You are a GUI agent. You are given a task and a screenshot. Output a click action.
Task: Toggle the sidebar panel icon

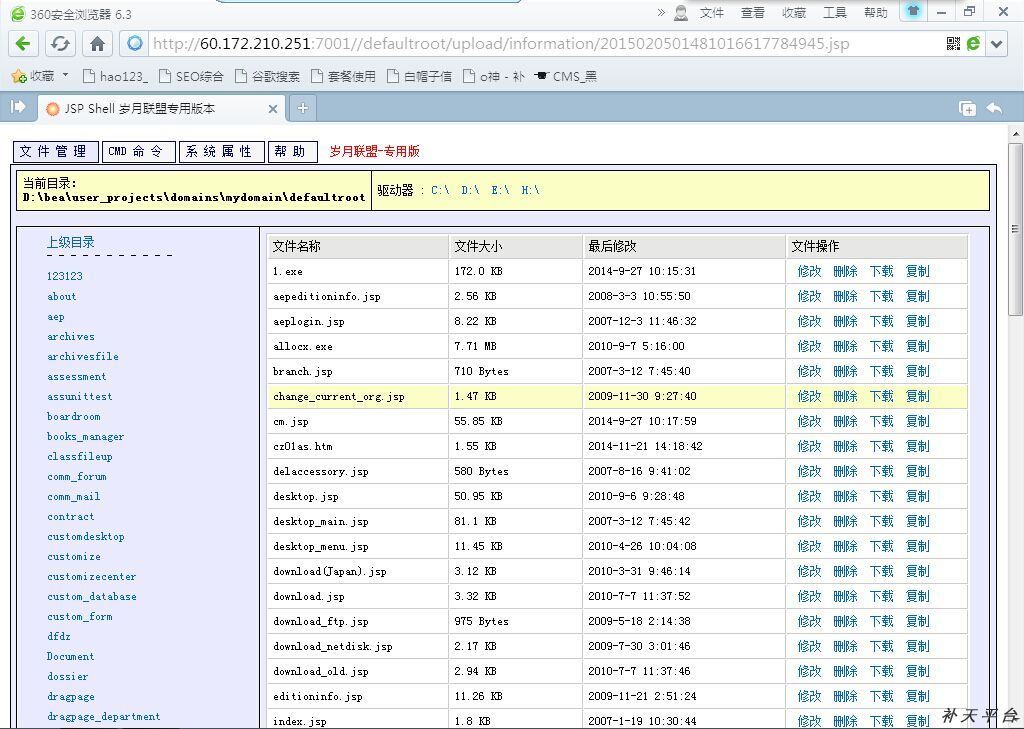[18, 106]
